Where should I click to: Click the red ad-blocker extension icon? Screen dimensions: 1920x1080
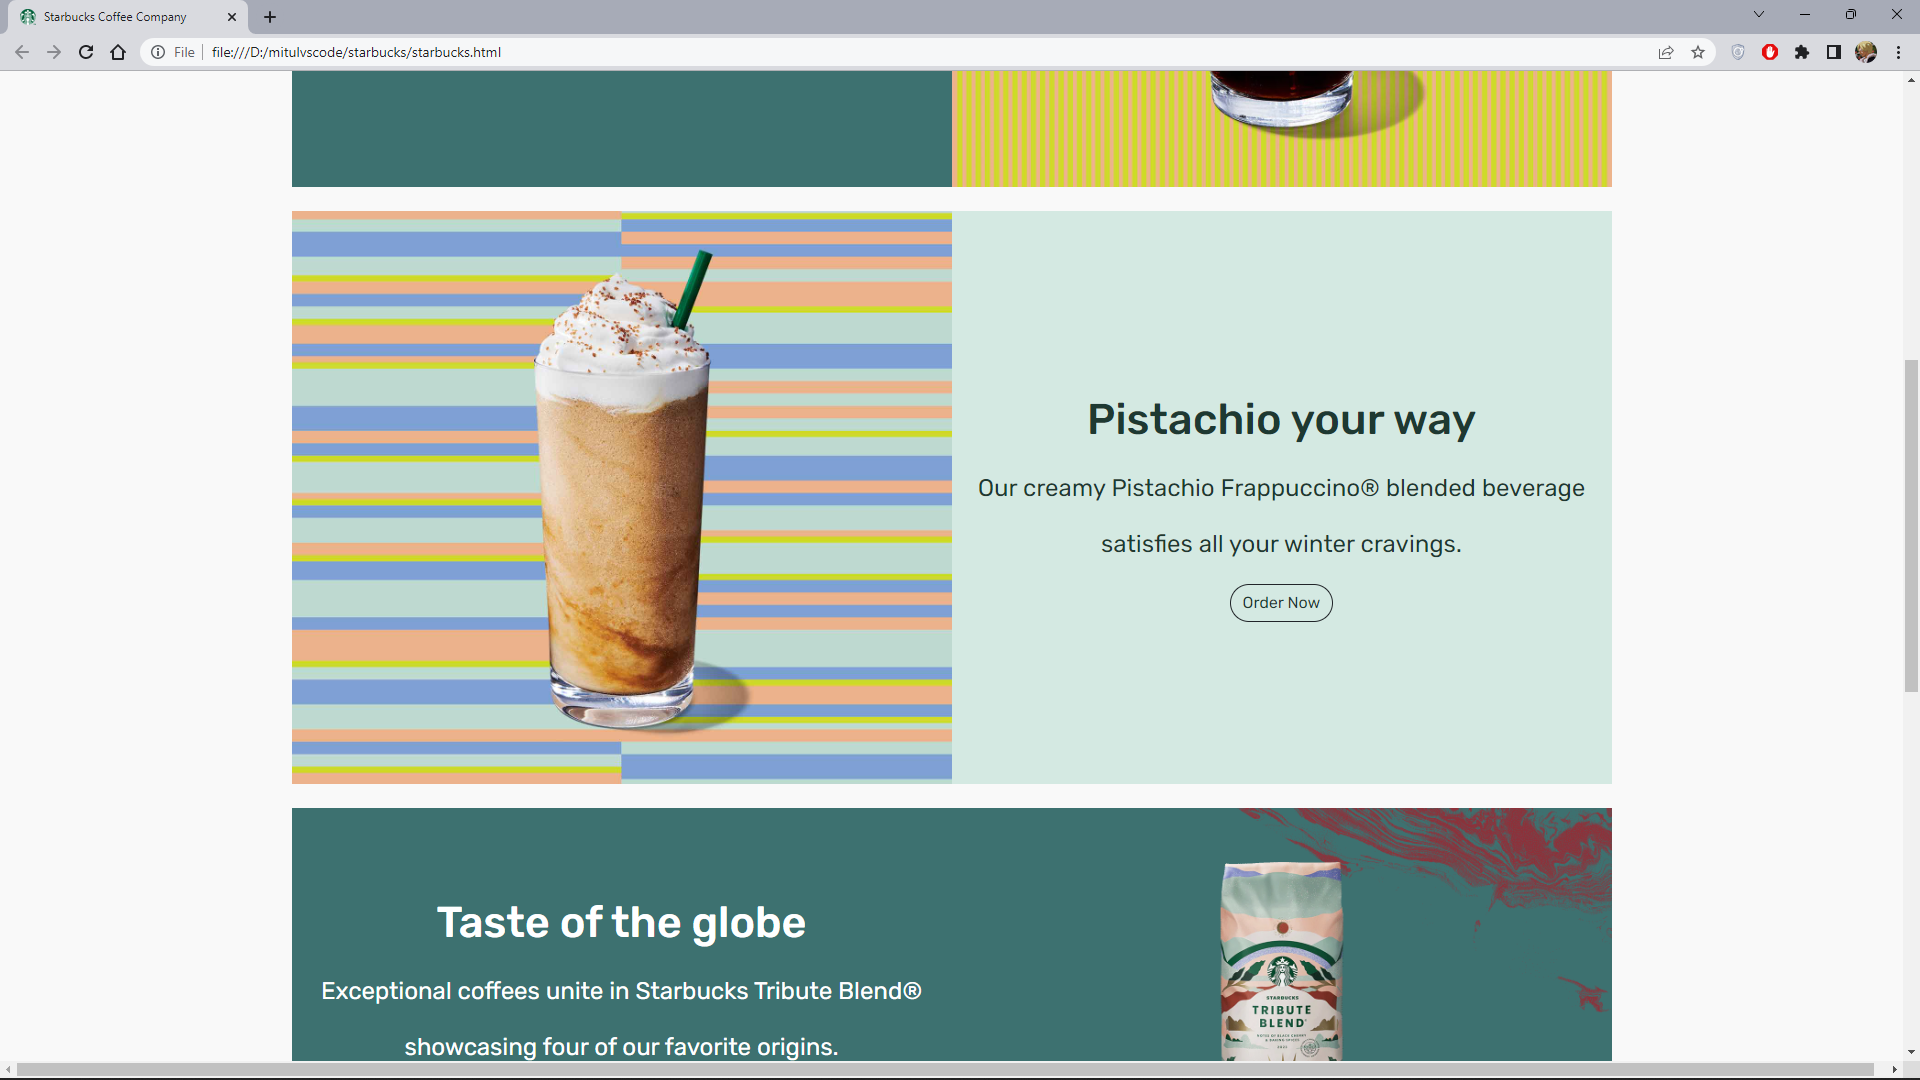coord(1770,52)
